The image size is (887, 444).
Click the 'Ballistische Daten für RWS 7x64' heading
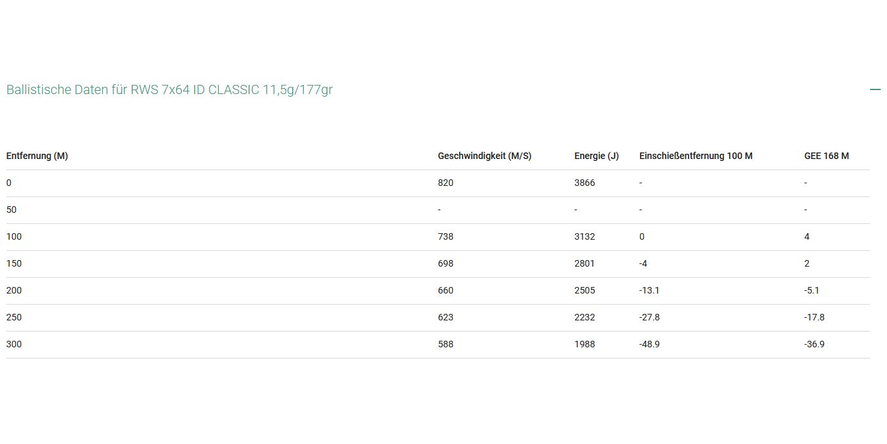pyautogui.click(x=169, y=90)
